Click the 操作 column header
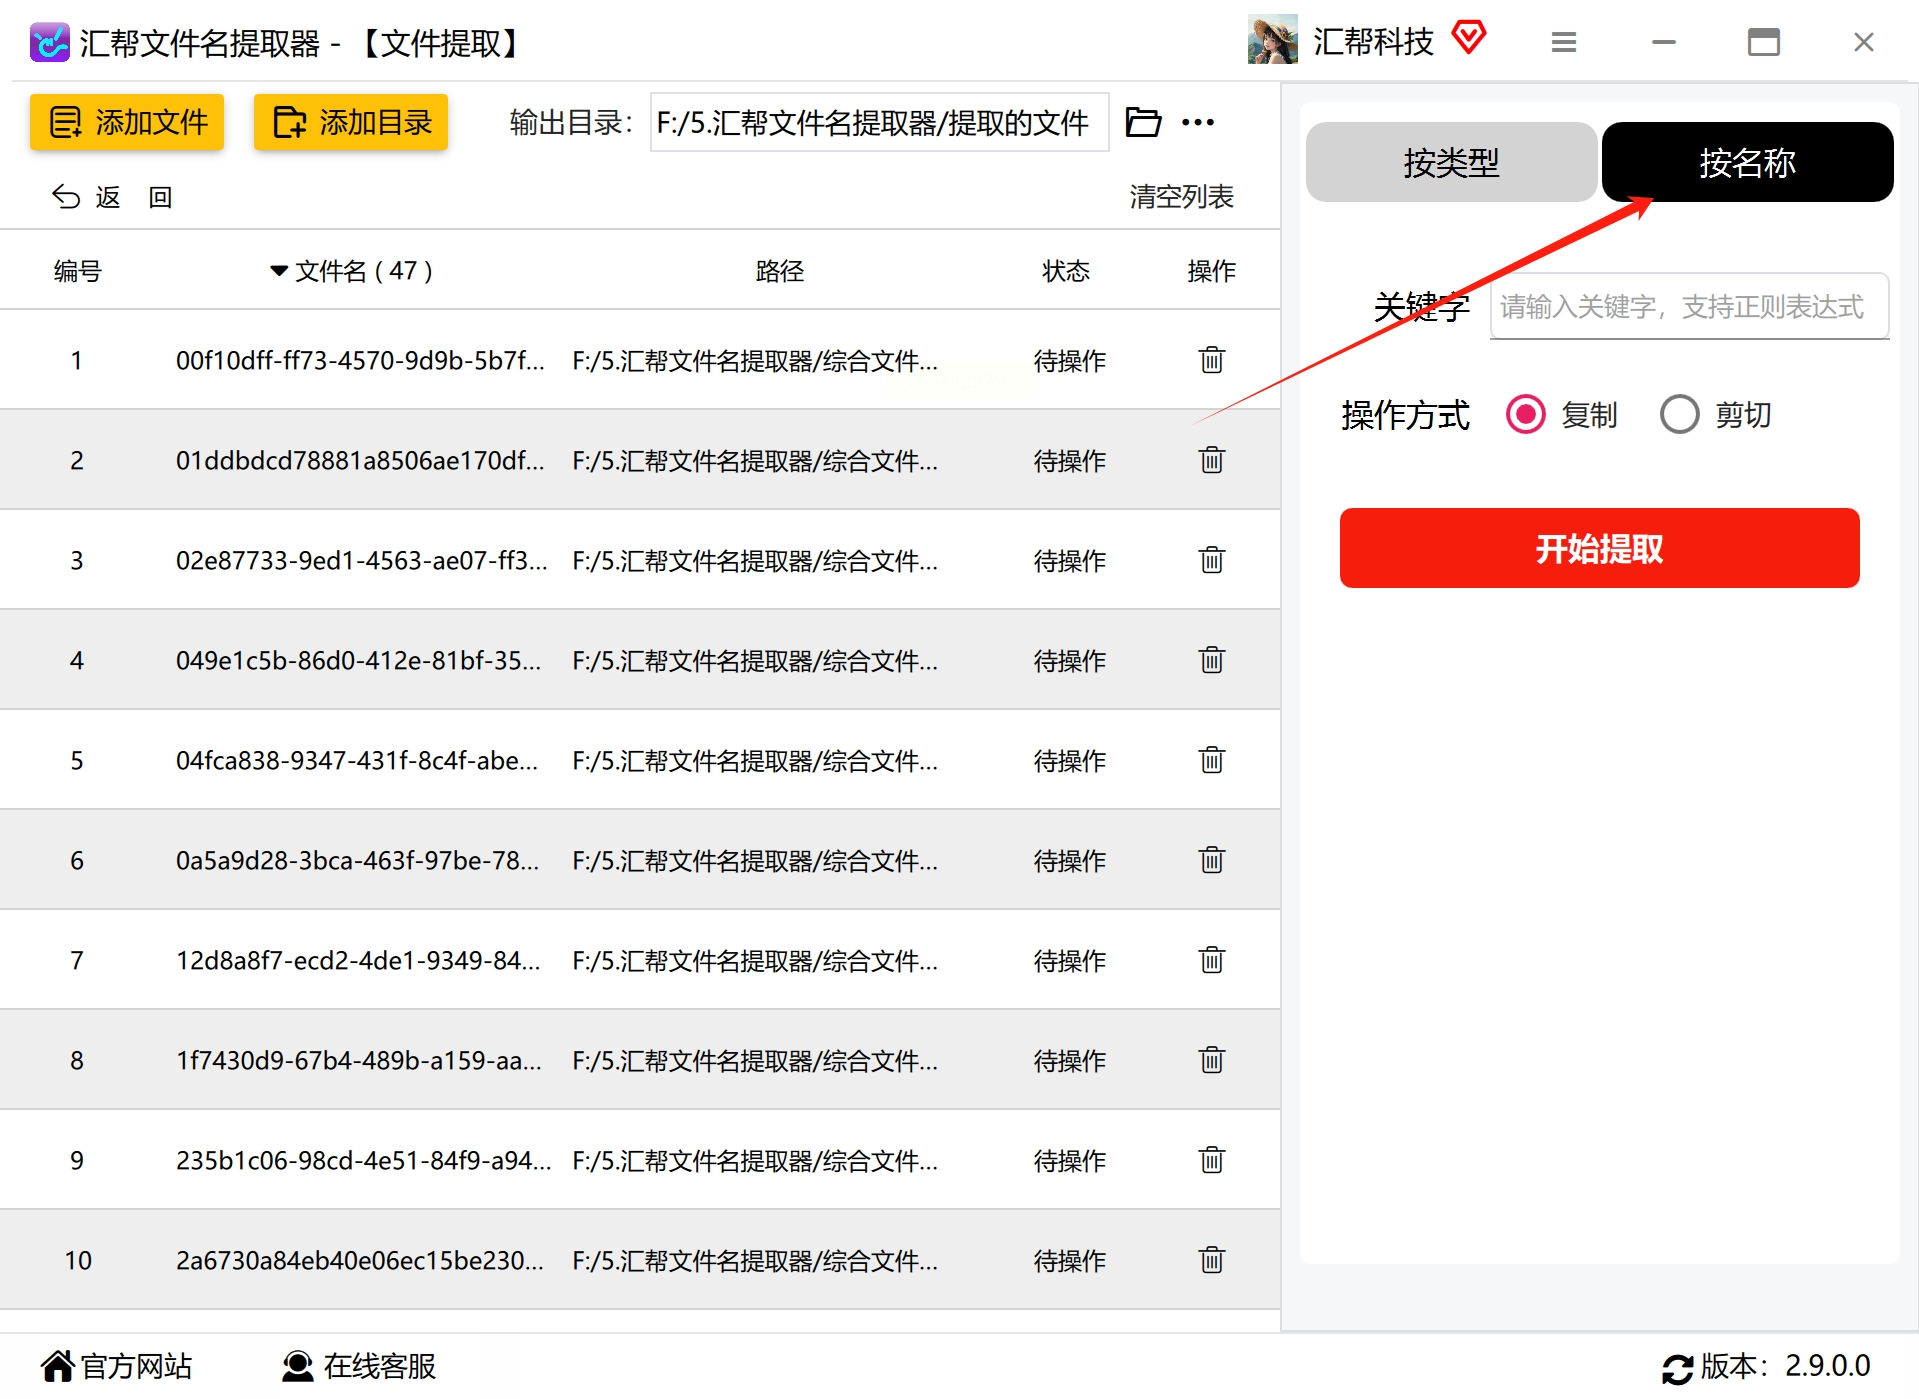Image resolution: width=1919 pixels, height=1399 pixels. [x=1211, y=271]
